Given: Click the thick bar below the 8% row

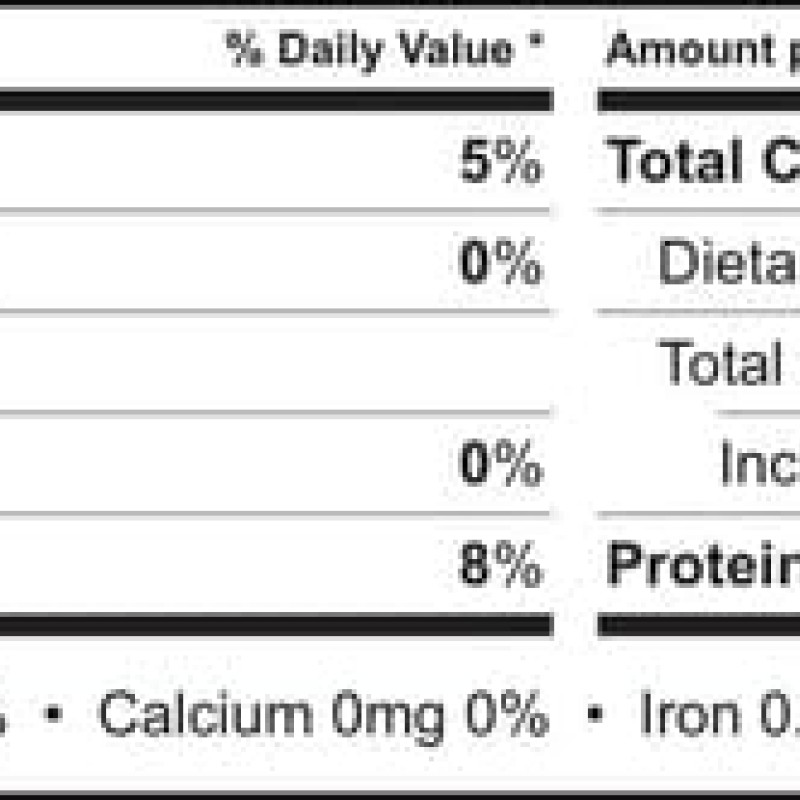Looking at the screenshot, I should [275, 625].
